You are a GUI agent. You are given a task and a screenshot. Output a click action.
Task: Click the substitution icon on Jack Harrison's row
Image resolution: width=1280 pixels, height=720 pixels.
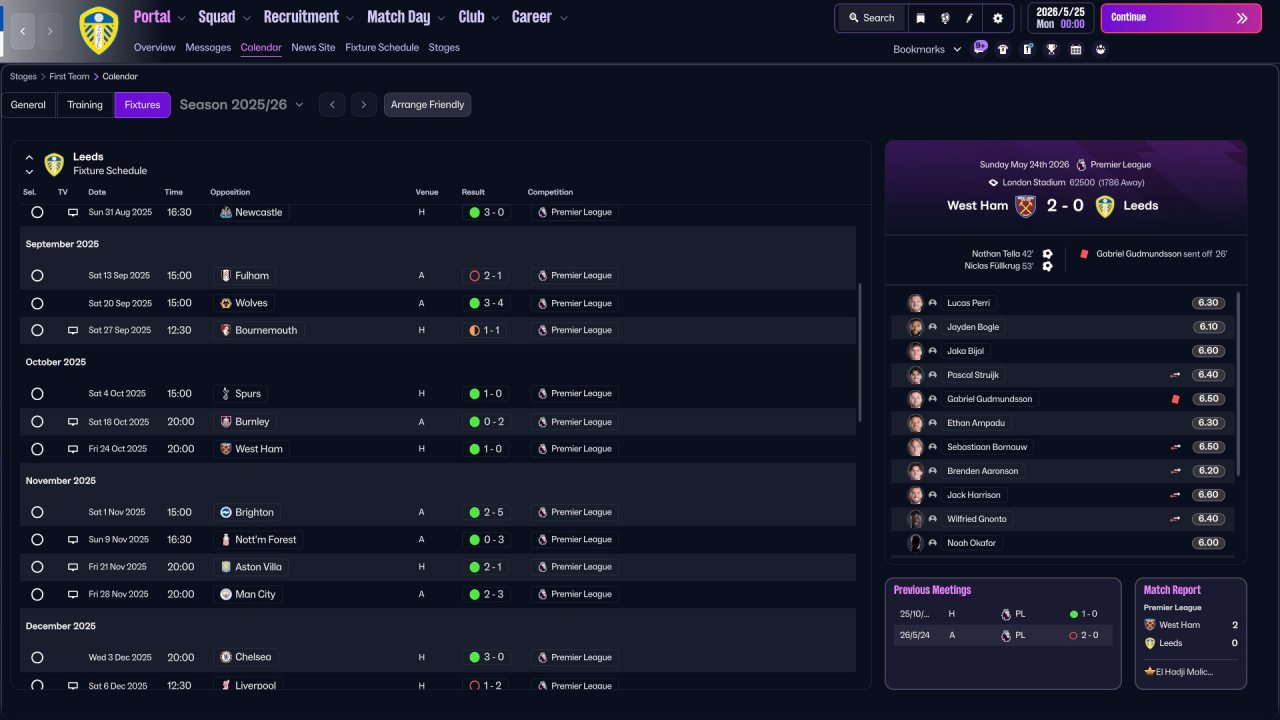click(1175, 495)
